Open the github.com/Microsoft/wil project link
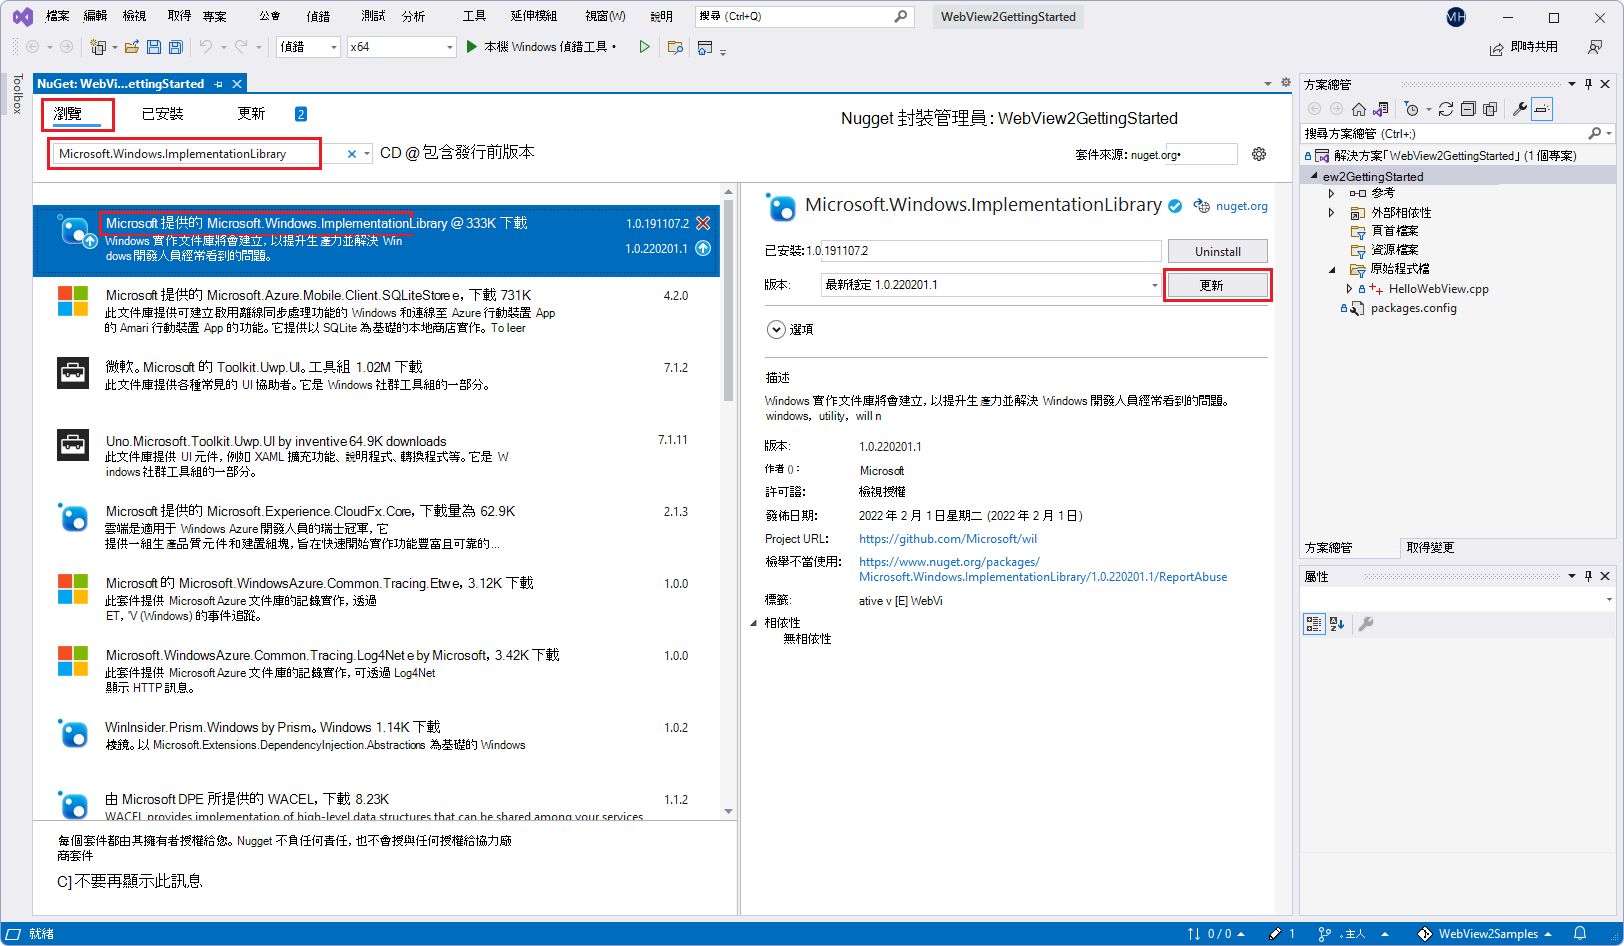The height and width of the screenshot is (946, 1624). (x=947, y=538)
